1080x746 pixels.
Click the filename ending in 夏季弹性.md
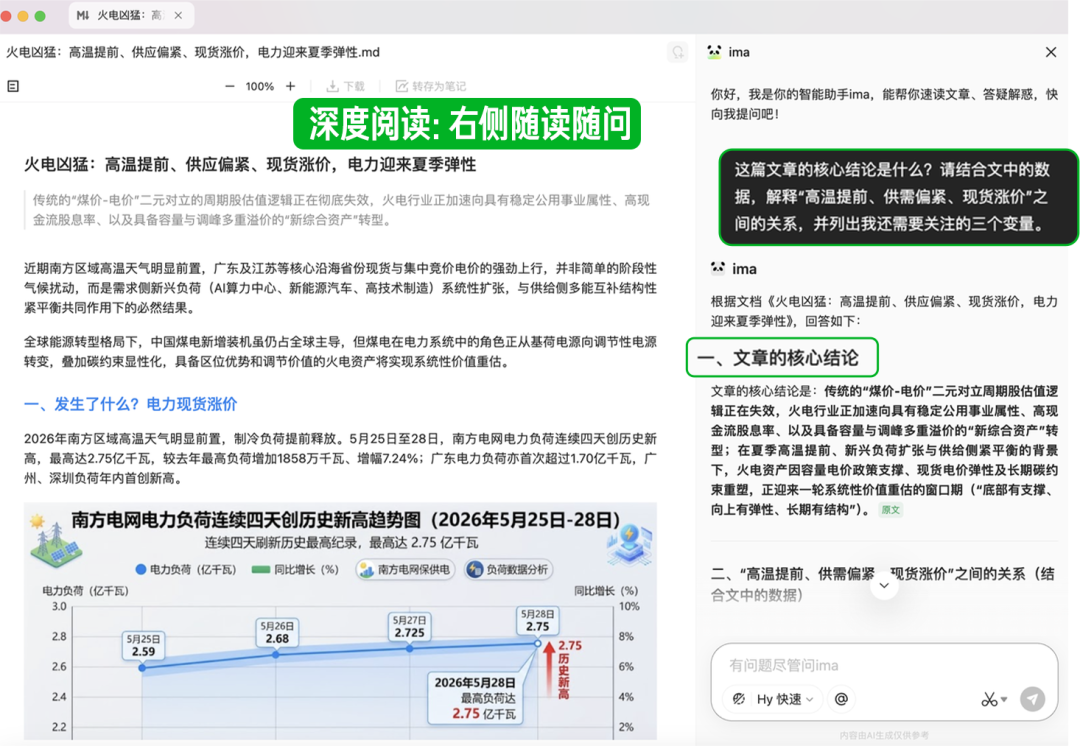coord(193,52)
